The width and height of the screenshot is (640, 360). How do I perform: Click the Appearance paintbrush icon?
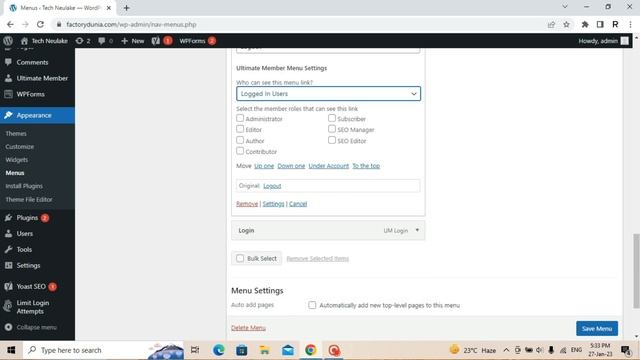click(x=8, y=115)
